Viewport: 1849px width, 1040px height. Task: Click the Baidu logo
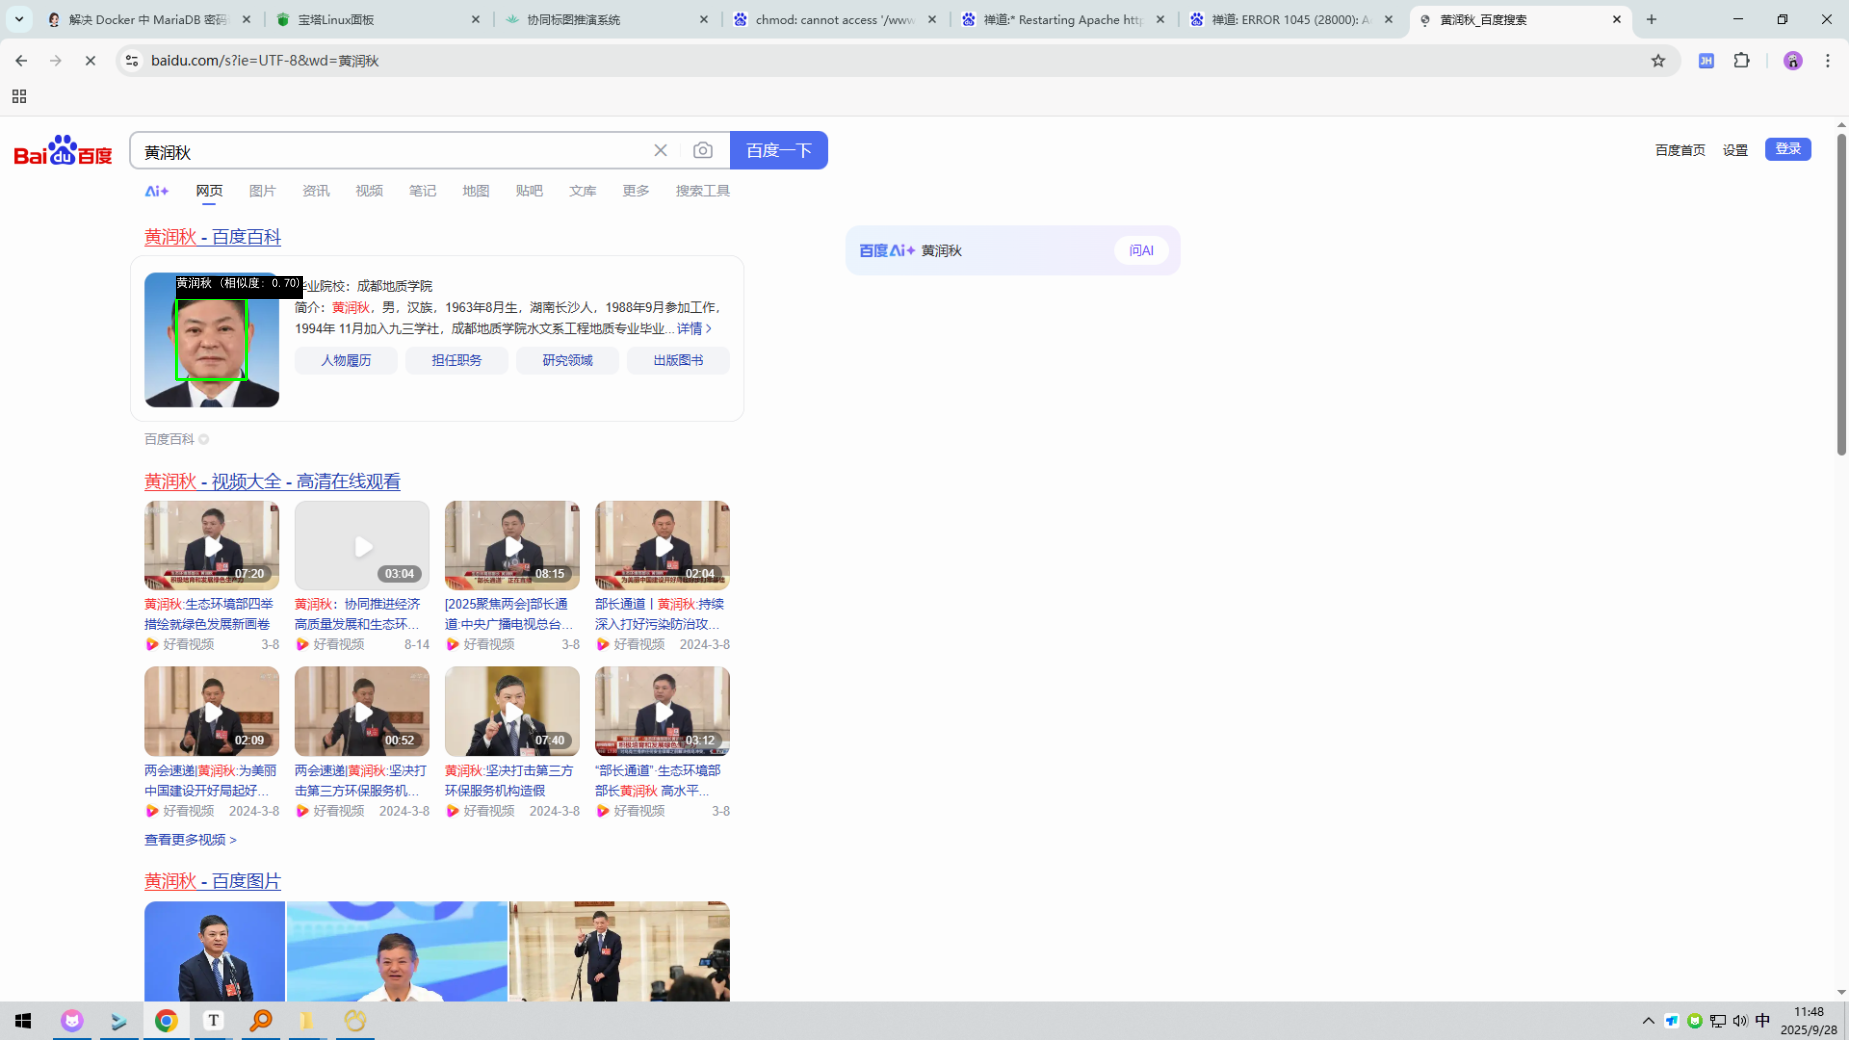[x=62, y=150]
